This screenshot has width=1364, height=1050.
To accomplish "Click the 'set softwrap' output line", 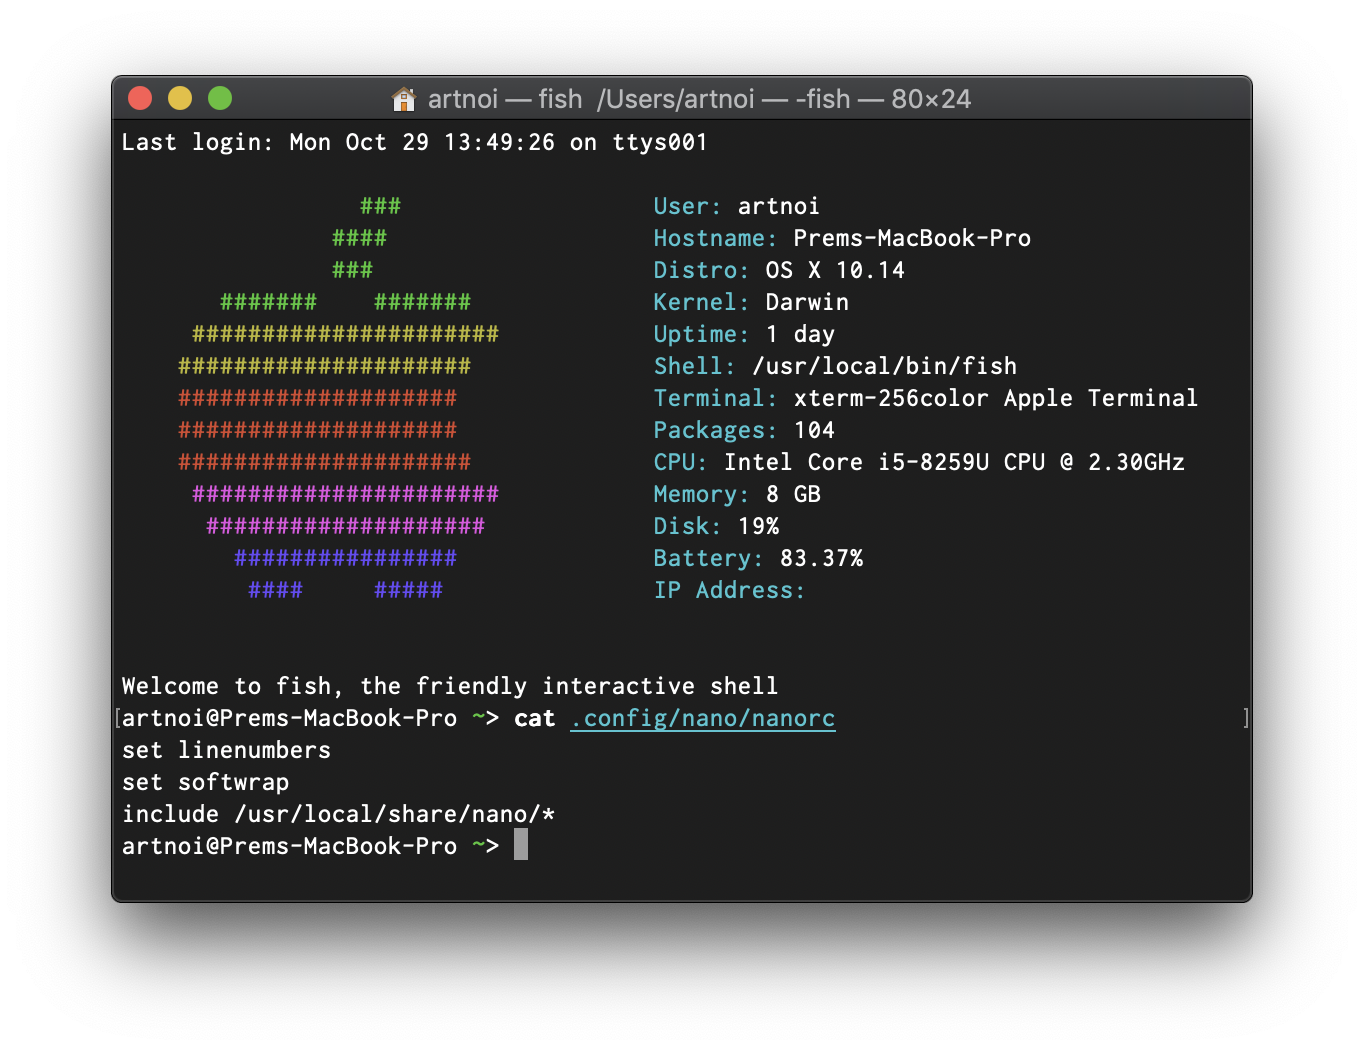I will 205,782.
